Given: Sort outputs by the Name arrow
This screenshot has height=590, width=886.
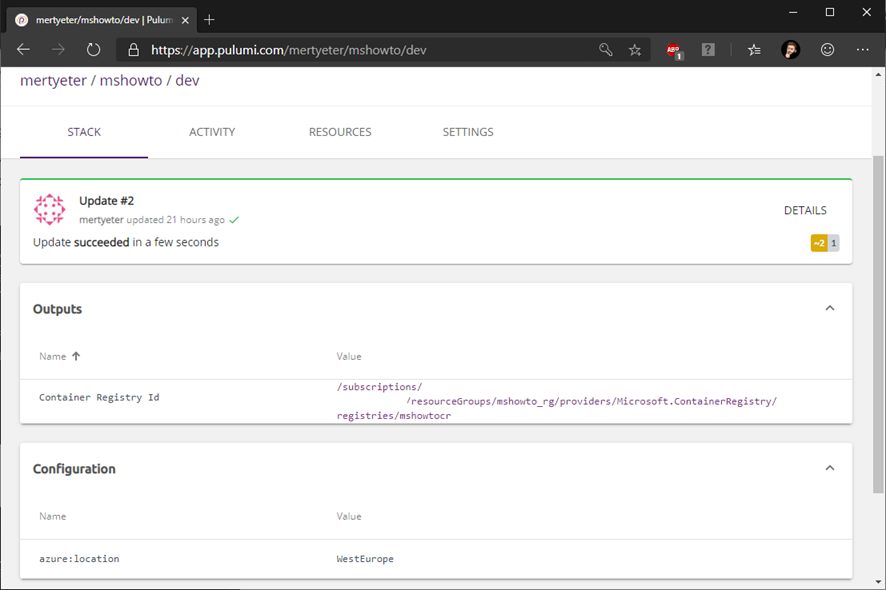Looking at the screenshot, I should click(x=76, y=356).
